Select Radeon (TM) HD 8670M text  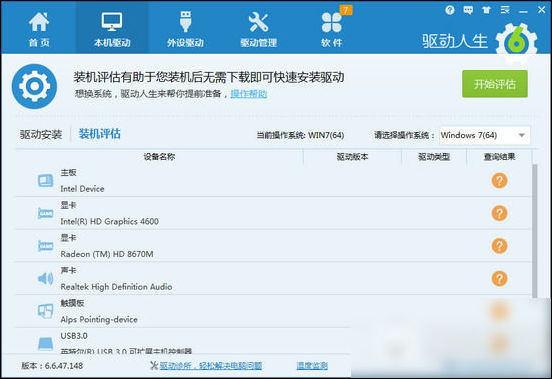[x=107, y=254]
